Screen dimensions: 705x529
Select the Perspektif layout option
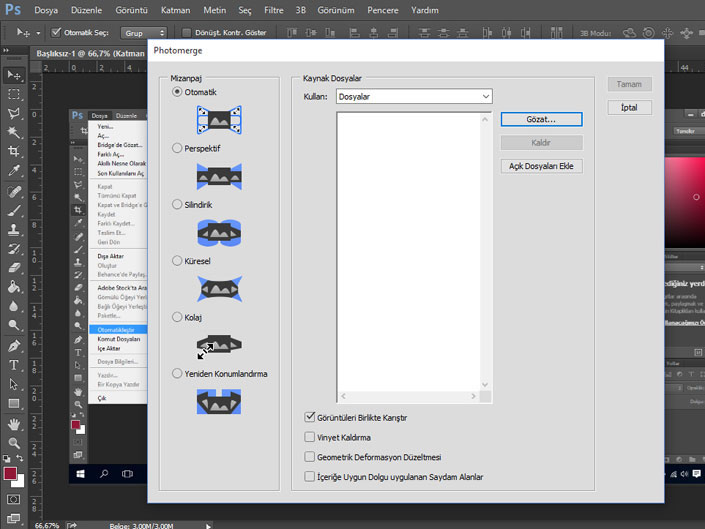177,148
